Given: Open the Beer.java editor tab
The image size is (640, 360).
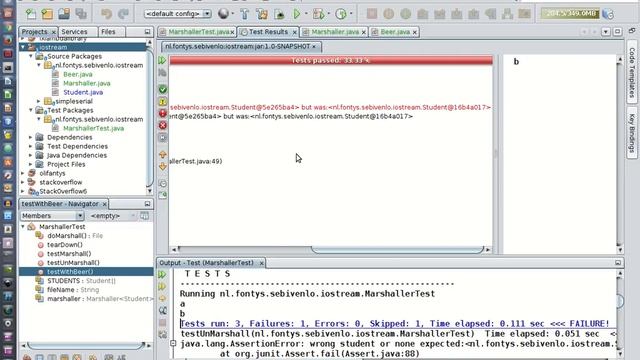Looking at the screenshot, I should 395,31.
